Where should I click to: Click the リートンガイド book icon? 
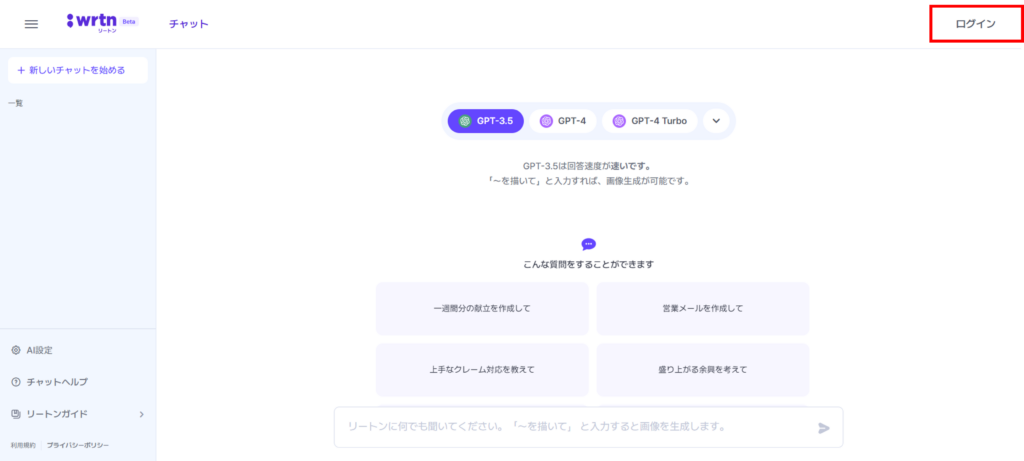point(16,414)
